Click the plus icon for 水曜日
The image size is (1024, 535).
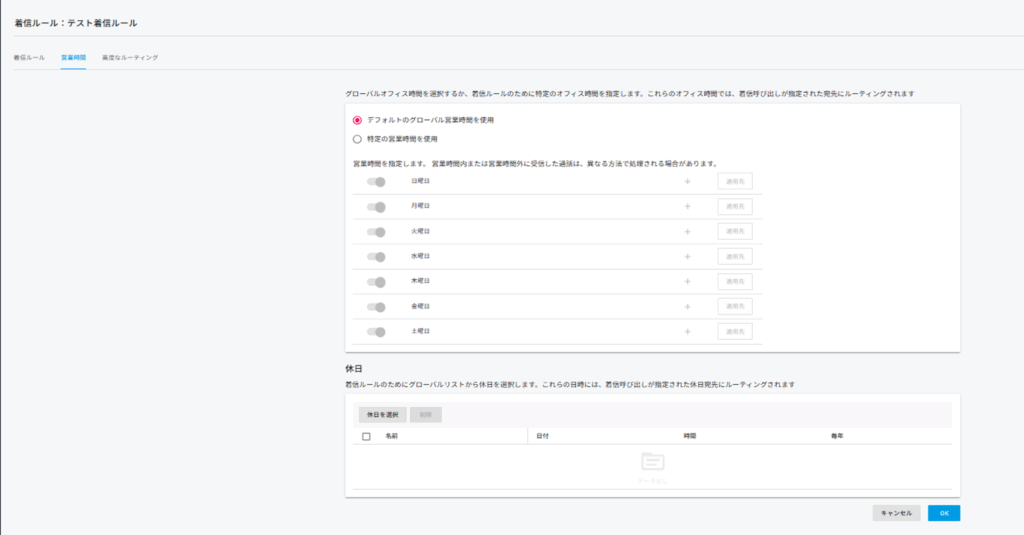click(x=687, y=257)
